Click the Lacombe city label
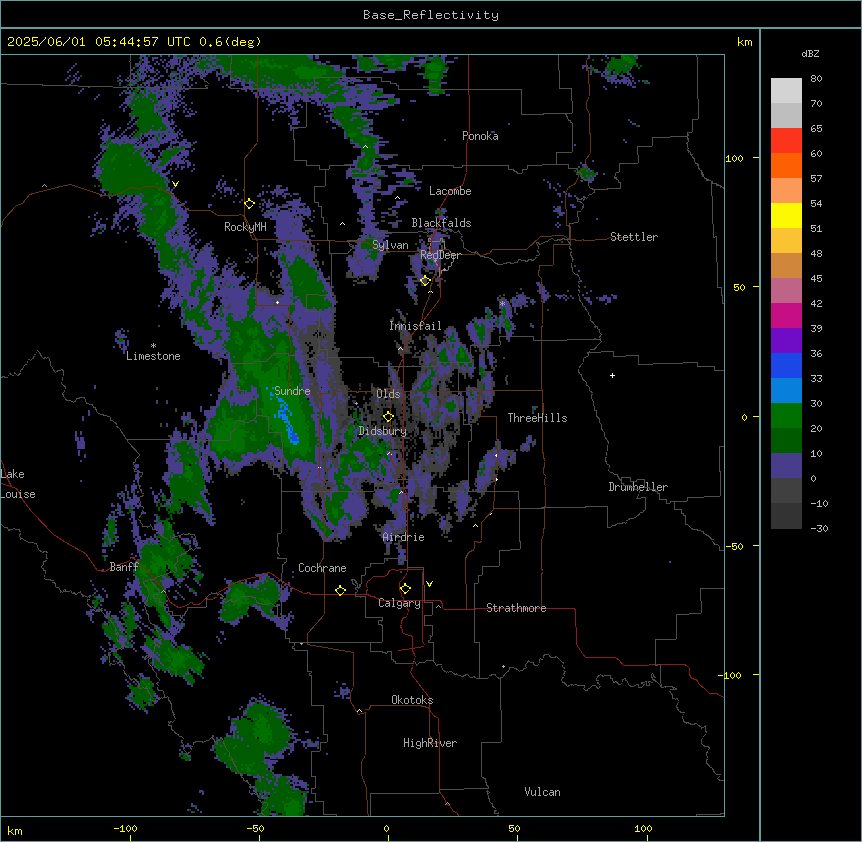 click(x=450, y=191)
